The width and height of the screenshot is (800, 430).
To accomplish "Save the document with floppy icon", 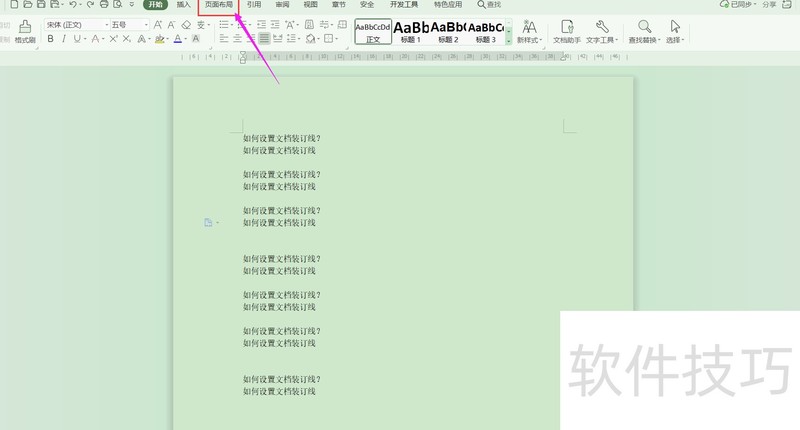I will pos(41,4).
